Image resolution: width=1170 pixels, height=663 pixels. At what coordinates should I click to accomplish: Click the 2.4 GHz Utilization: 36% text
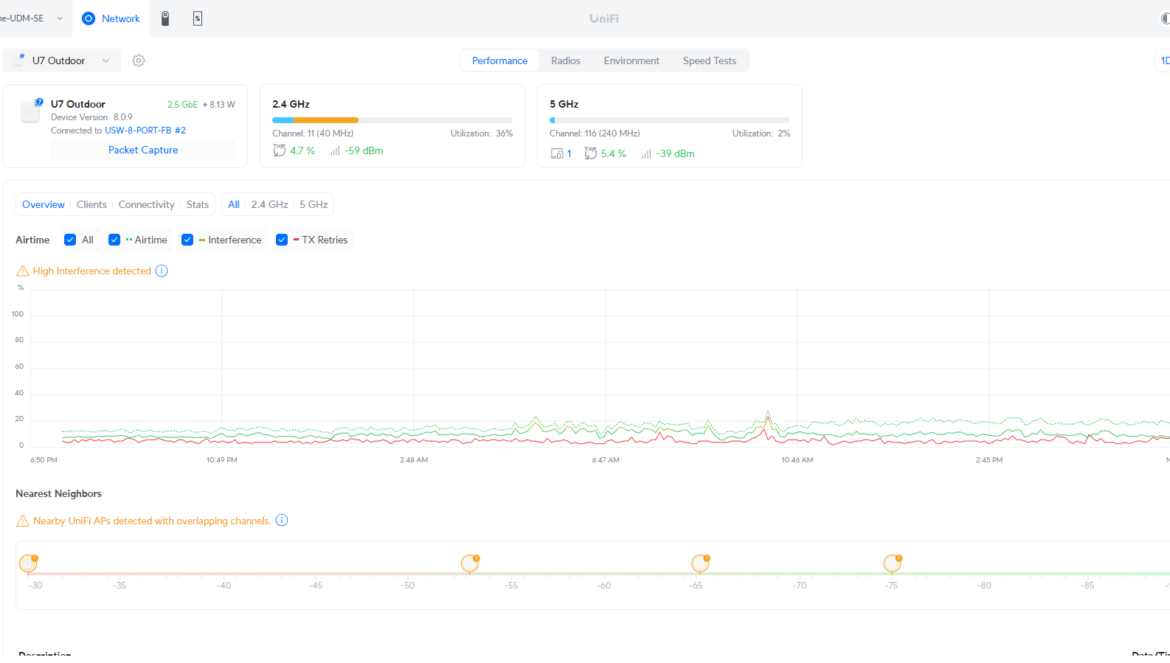click(481, 133)
